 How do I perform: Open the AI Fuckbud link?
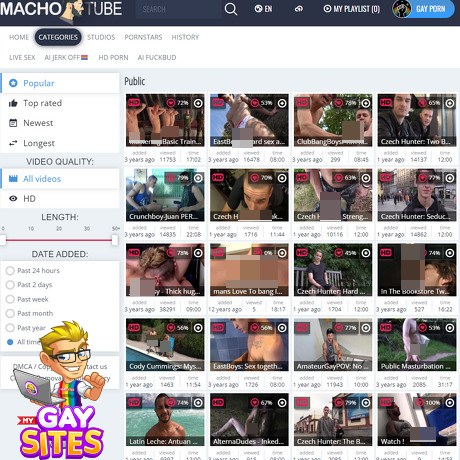coord(157,58)
